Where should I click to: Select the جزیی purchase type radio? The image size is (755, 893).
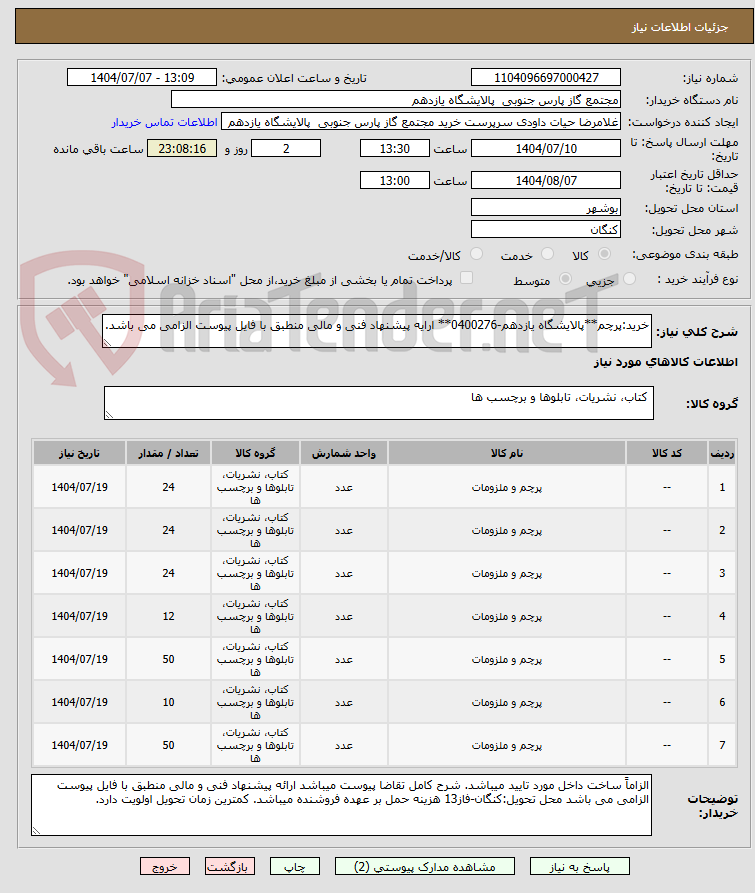click(x=629, y=278)
